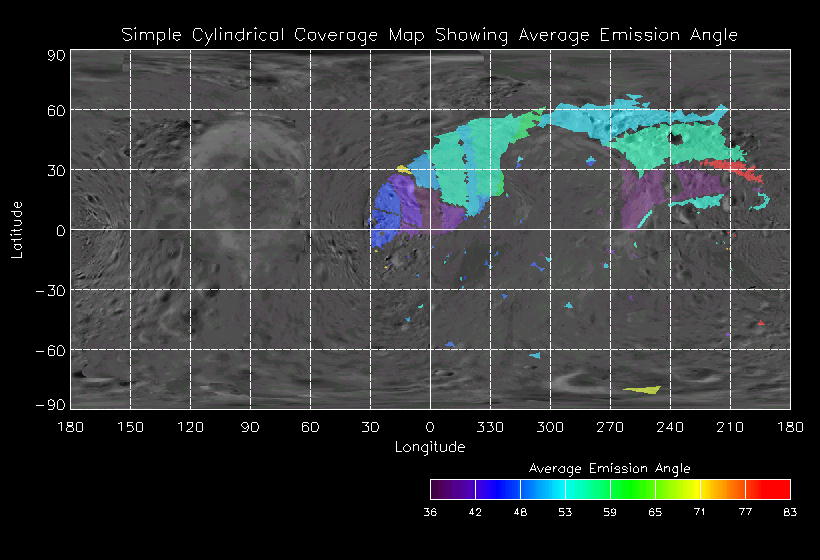Click the Average Emission Angle legend title
Viewport: 820px width, 560px height.
click(x=609, y=468)
